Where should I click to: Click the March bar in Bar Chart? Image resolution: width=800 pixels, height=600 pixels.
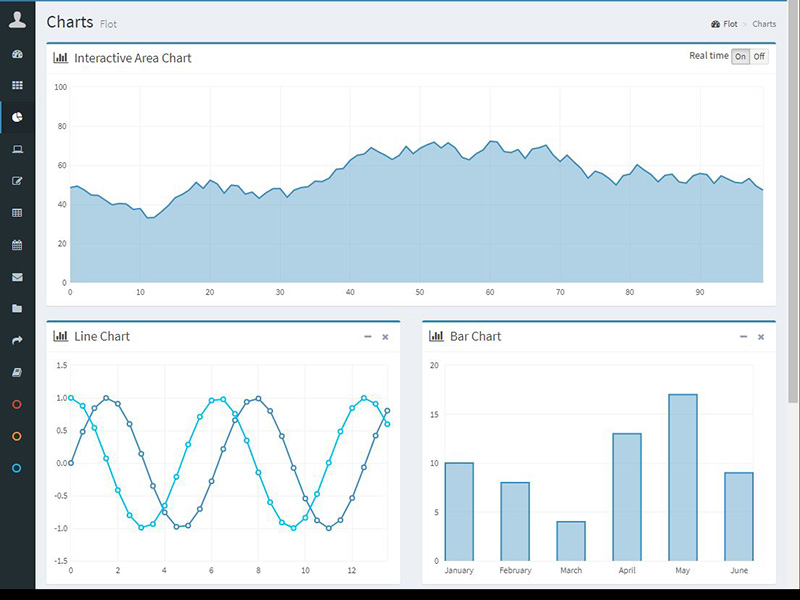[x=571, y=541]
